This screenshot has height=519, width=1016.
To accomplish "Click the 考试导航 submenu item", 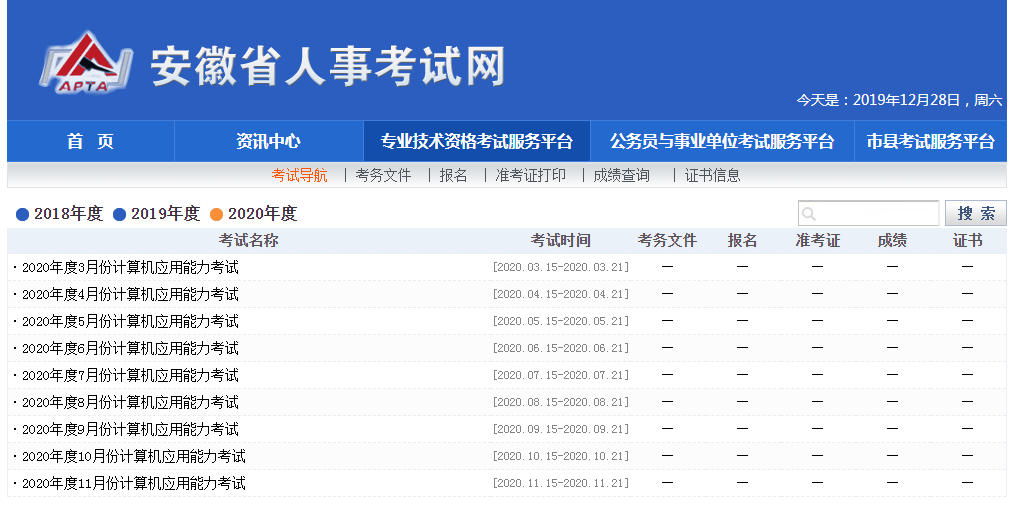I will coord(299,175).
